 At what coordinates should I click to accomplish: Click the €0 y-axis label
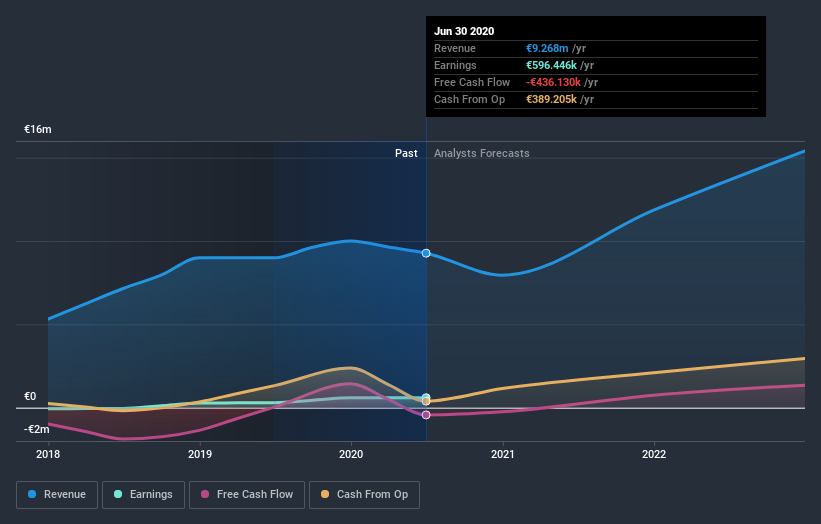click(30, 396)
